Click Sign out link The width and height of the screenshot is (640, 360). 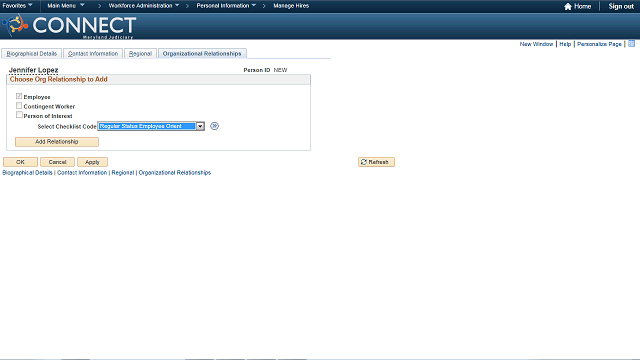click(x=621, y=6)
